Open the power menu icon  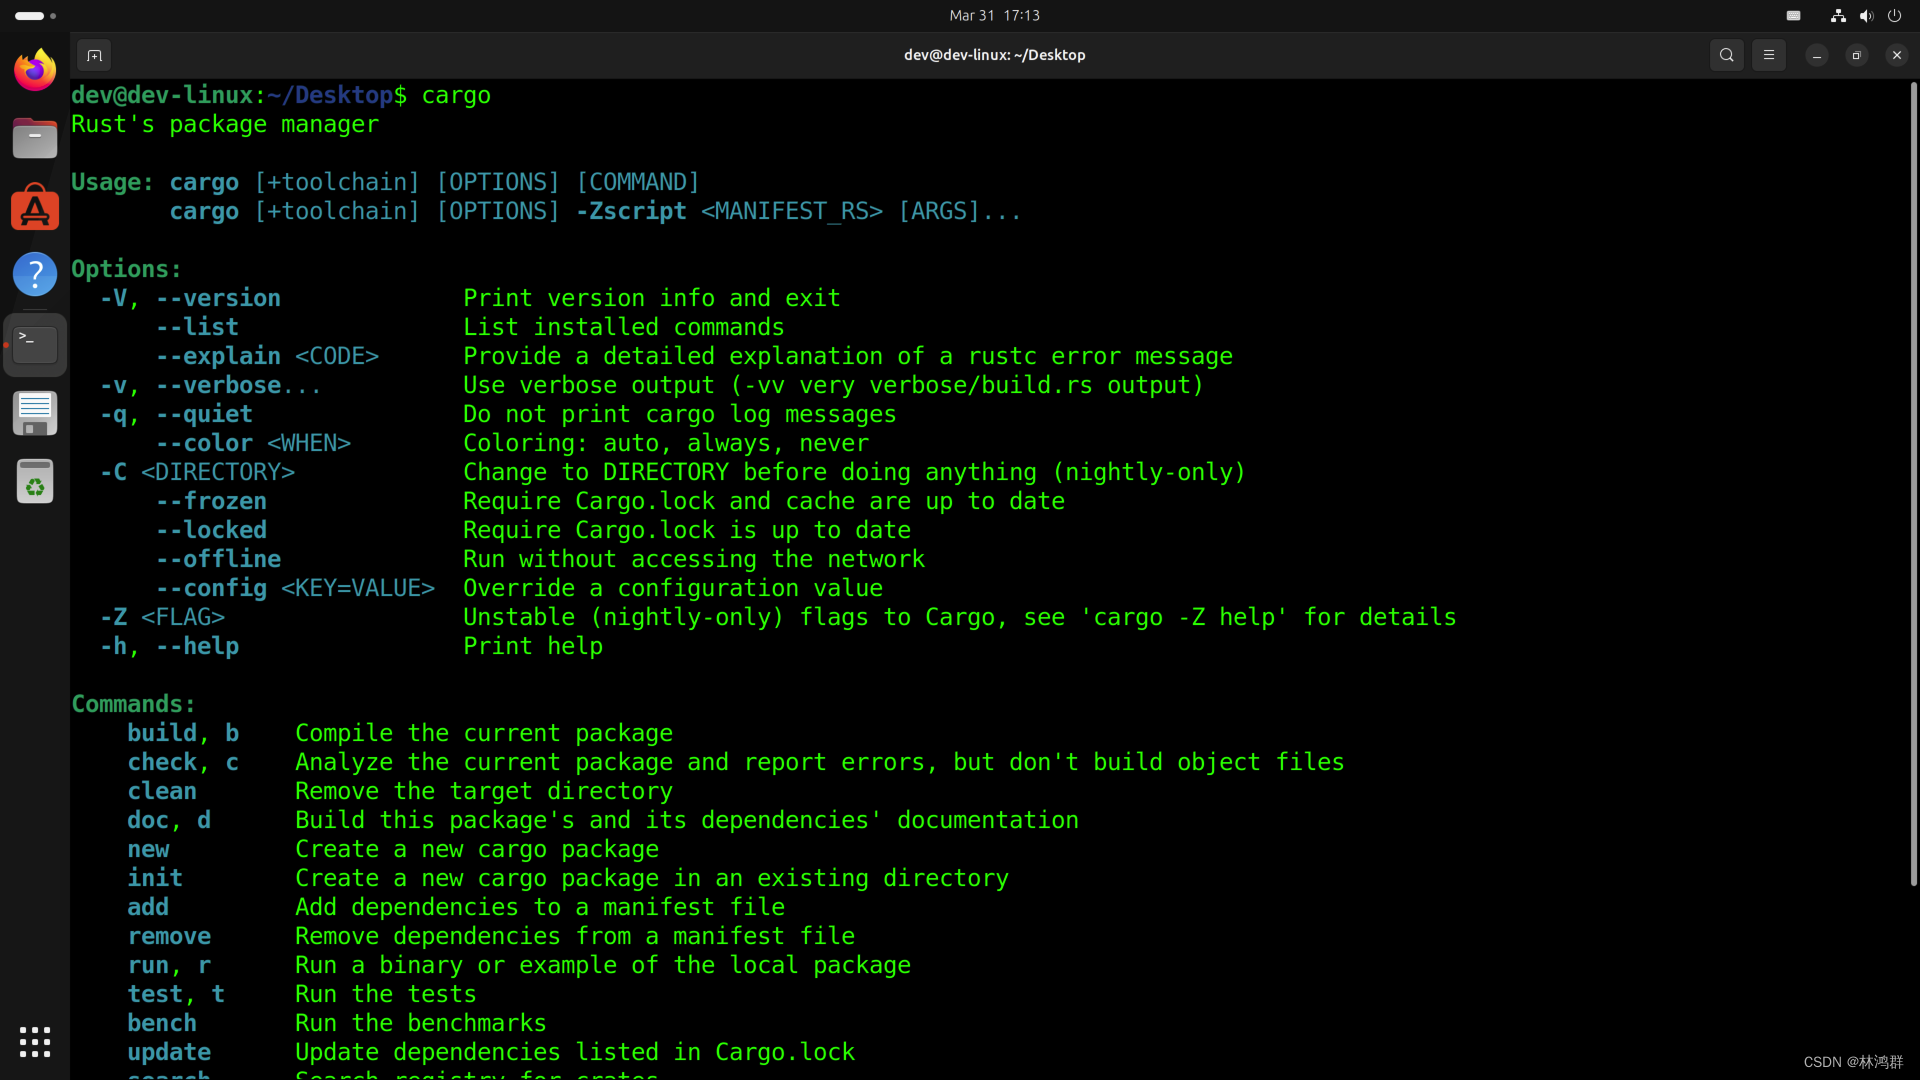1894,15
